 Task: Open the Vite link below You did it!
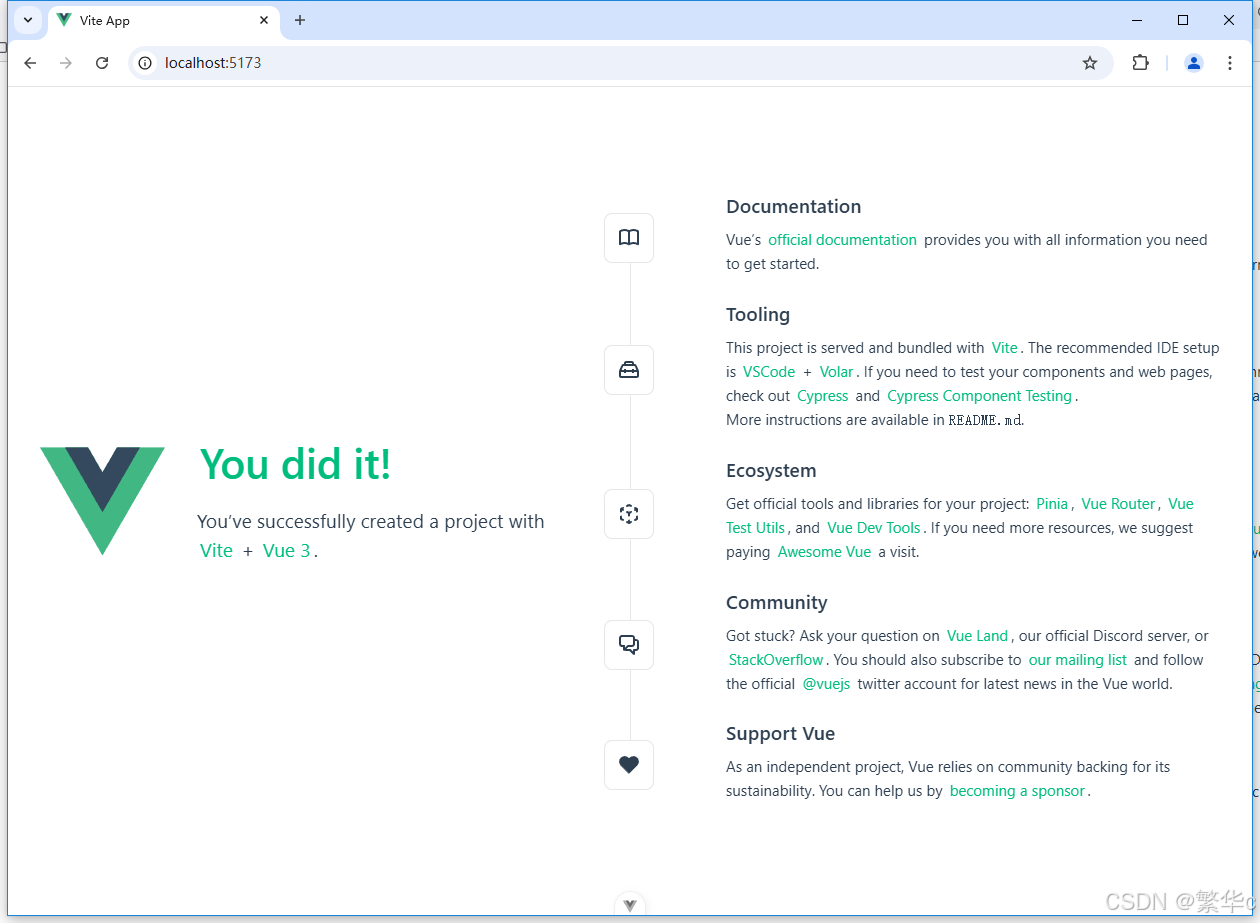[216, 551]
